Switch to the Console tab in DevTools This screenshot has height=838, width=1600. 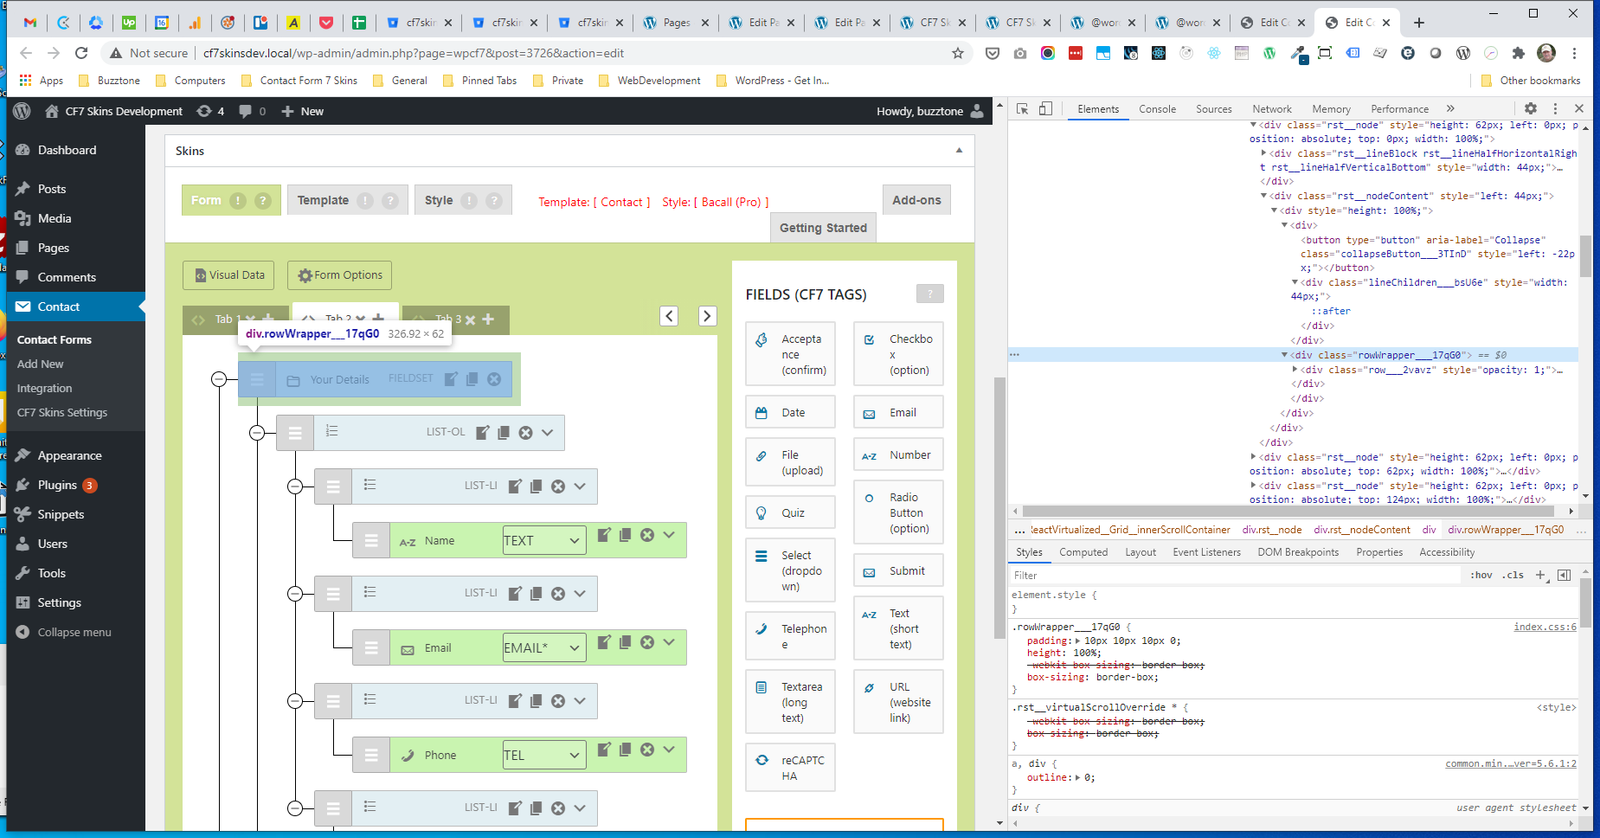pyautogui.click(x=1157, y=109)
